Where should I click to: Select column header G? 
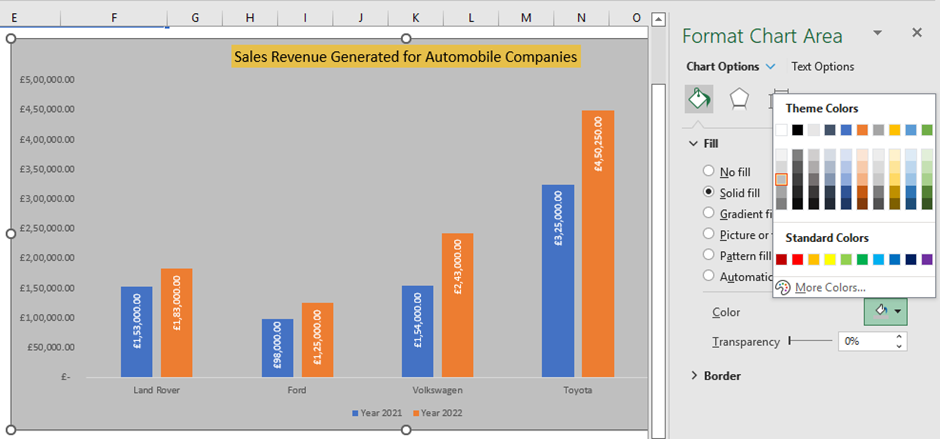[195, 18]
